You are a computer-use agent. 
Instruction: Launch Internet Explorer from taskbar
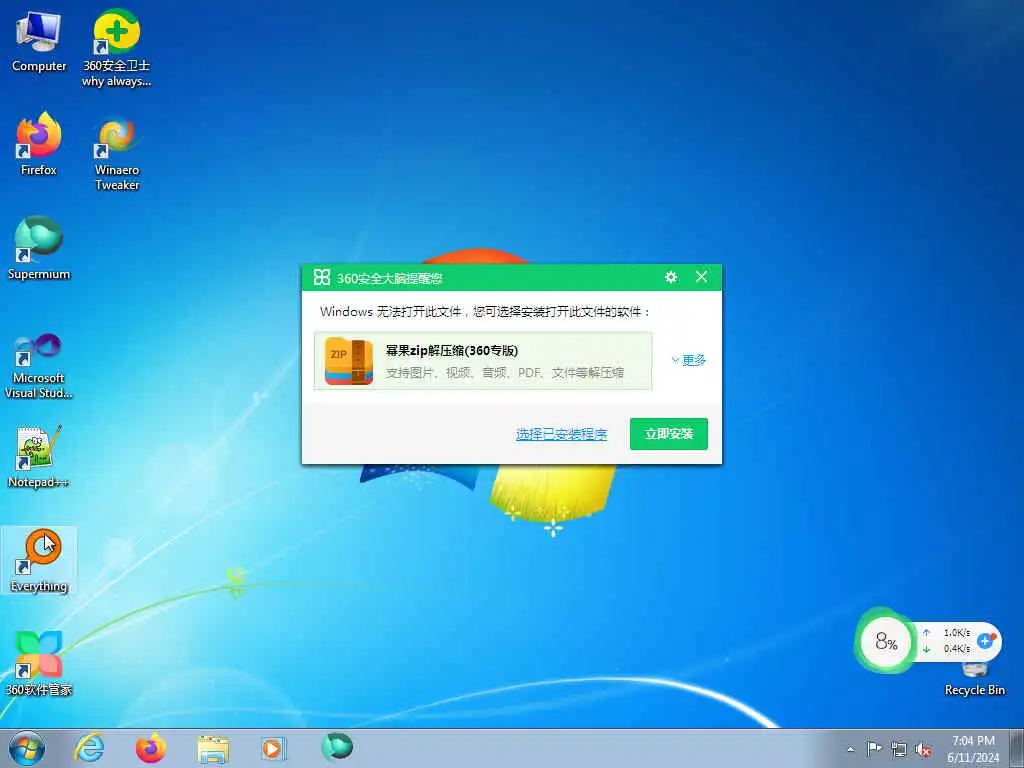point(89,748)
